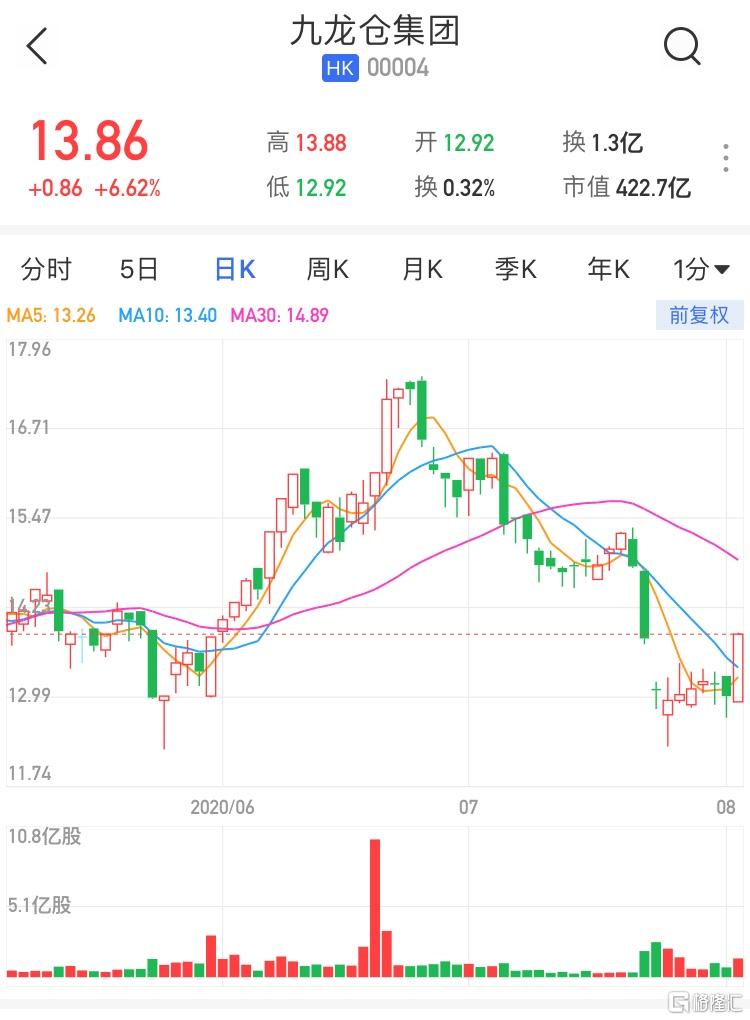
Task: Switch to the 分时 chart tab
Action: [x=47, y=269]
